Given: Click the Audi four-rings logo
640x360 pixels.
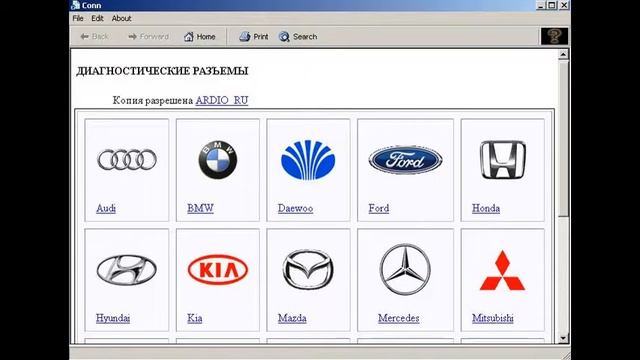Looking at the screenshot, I should tap(127, 160).
